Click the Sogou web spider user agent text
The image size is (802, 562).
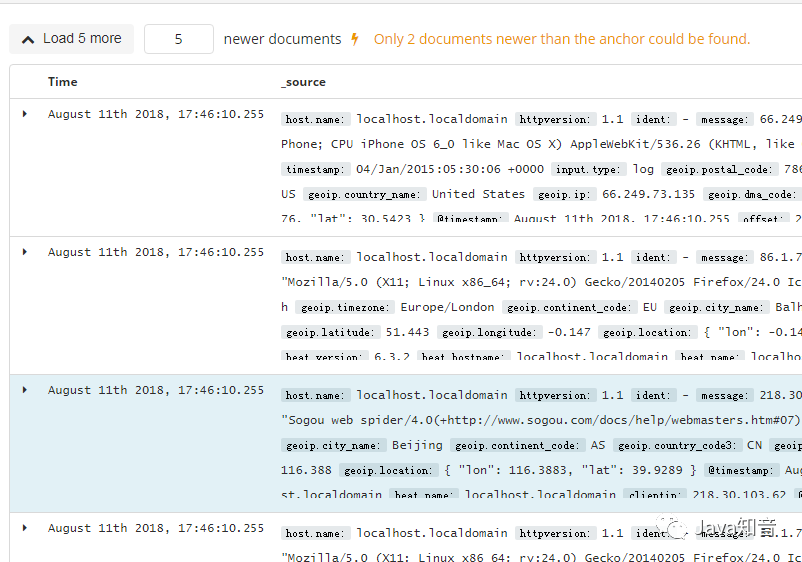tap(541, 420)
